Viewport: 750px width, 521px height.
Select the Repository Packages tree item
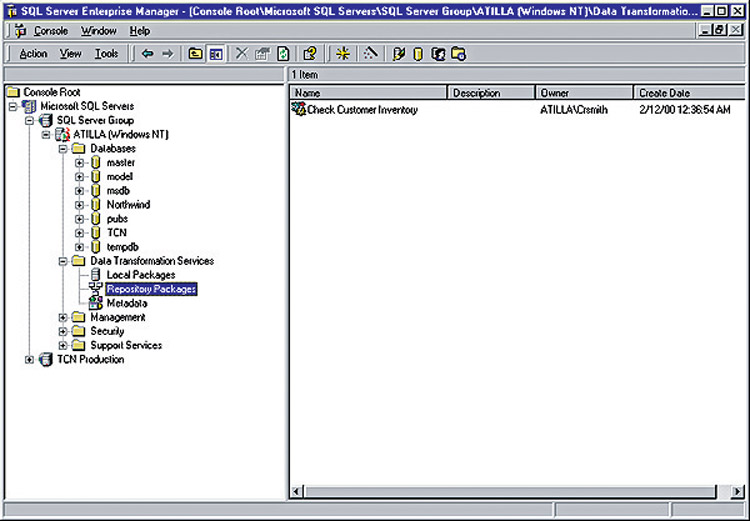pos(151,289)
